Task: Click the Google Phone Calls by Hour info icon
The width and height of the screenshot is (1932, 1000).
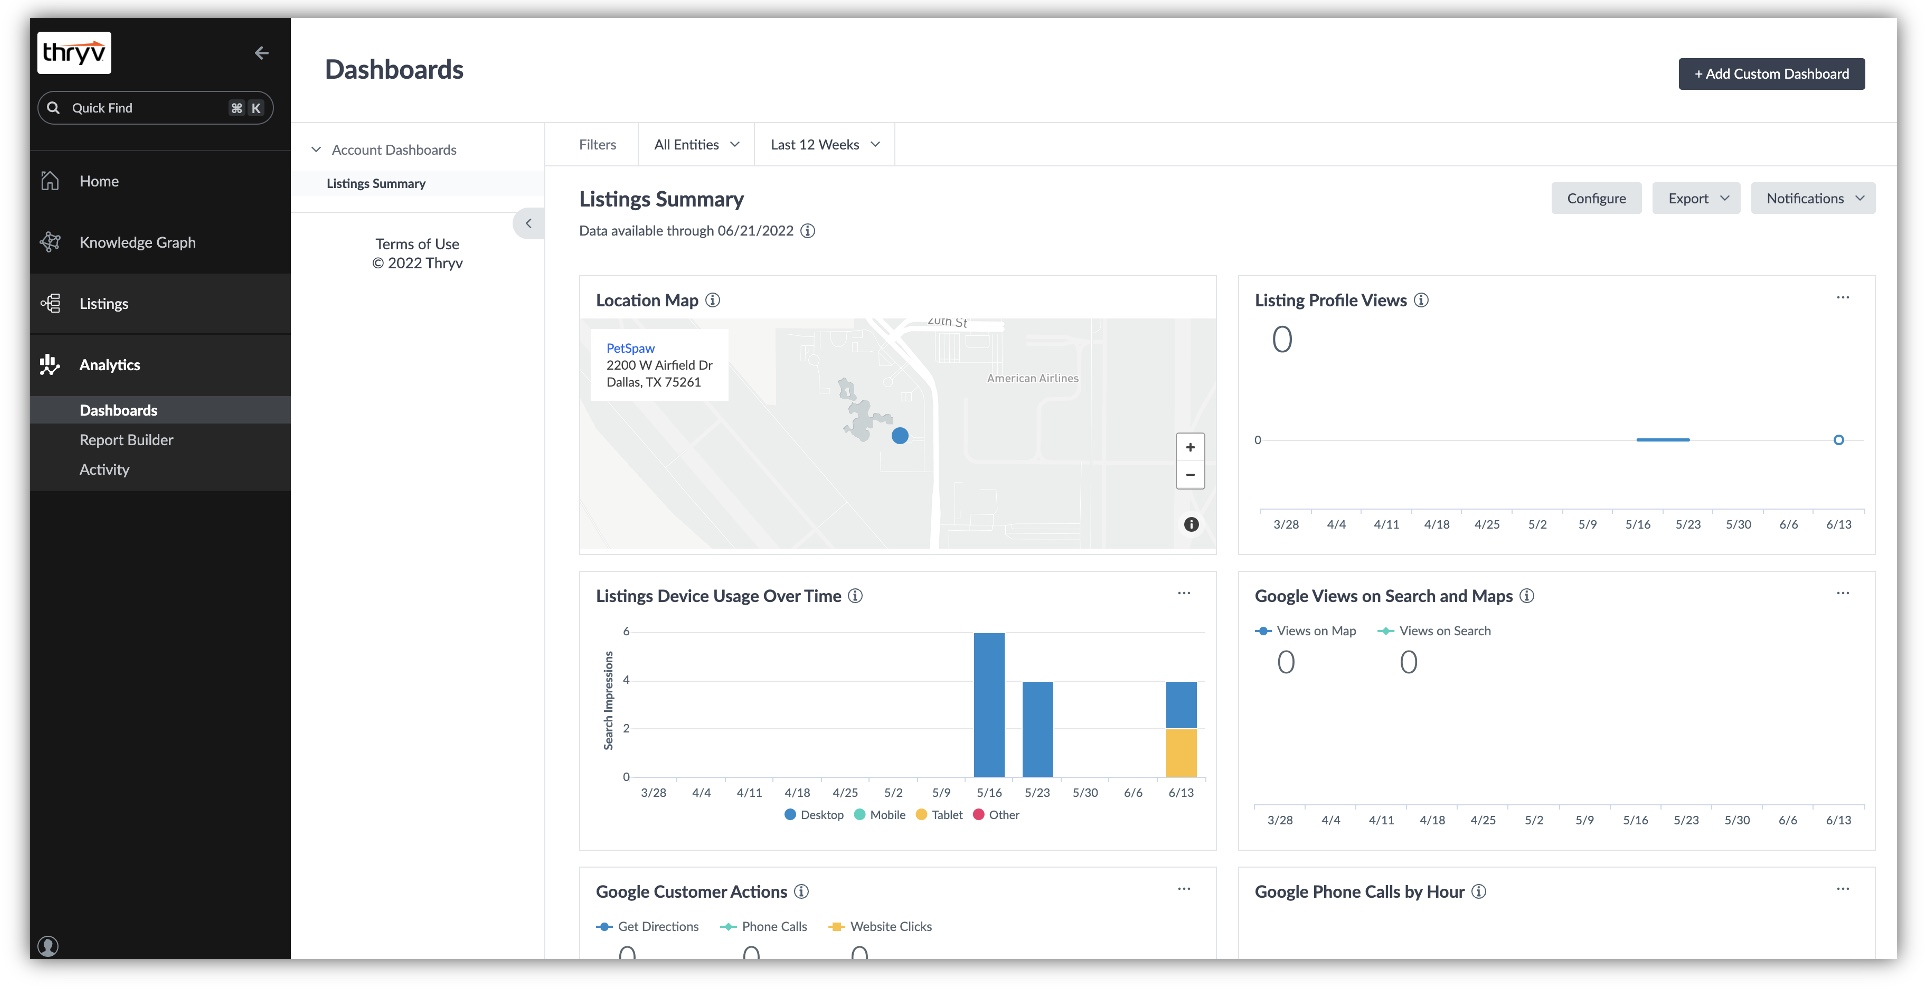Action: point(1479,892)
